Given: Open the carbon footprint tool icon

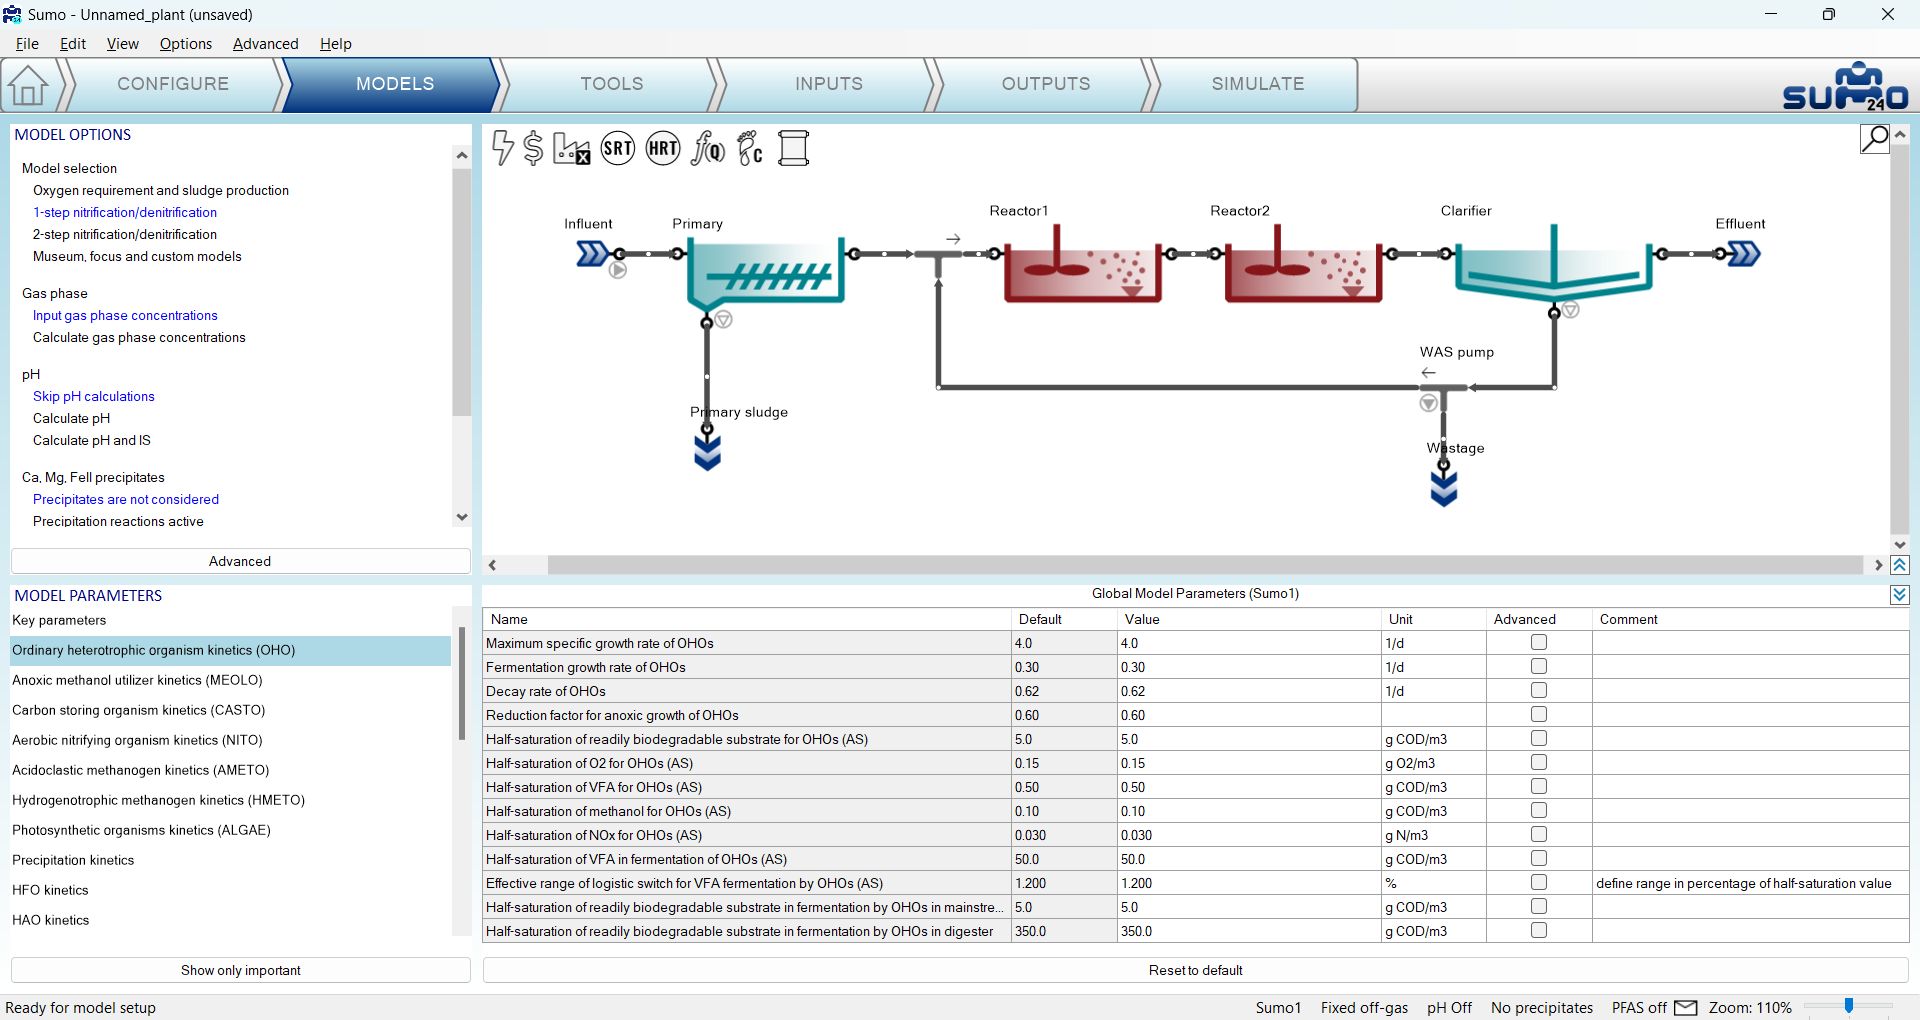Looking at the screenshot, I should [750, 148].
